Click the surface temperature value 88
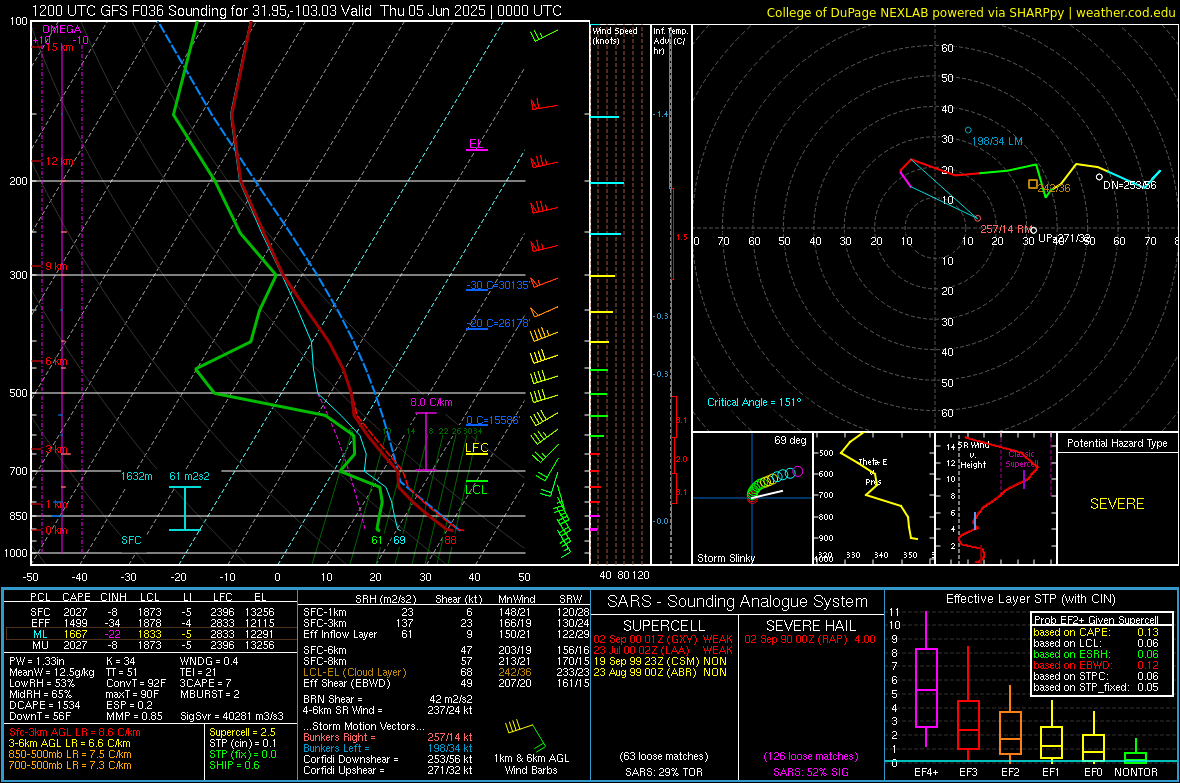The width and height of the screenshot is (1180, 783). pos(450,540)
